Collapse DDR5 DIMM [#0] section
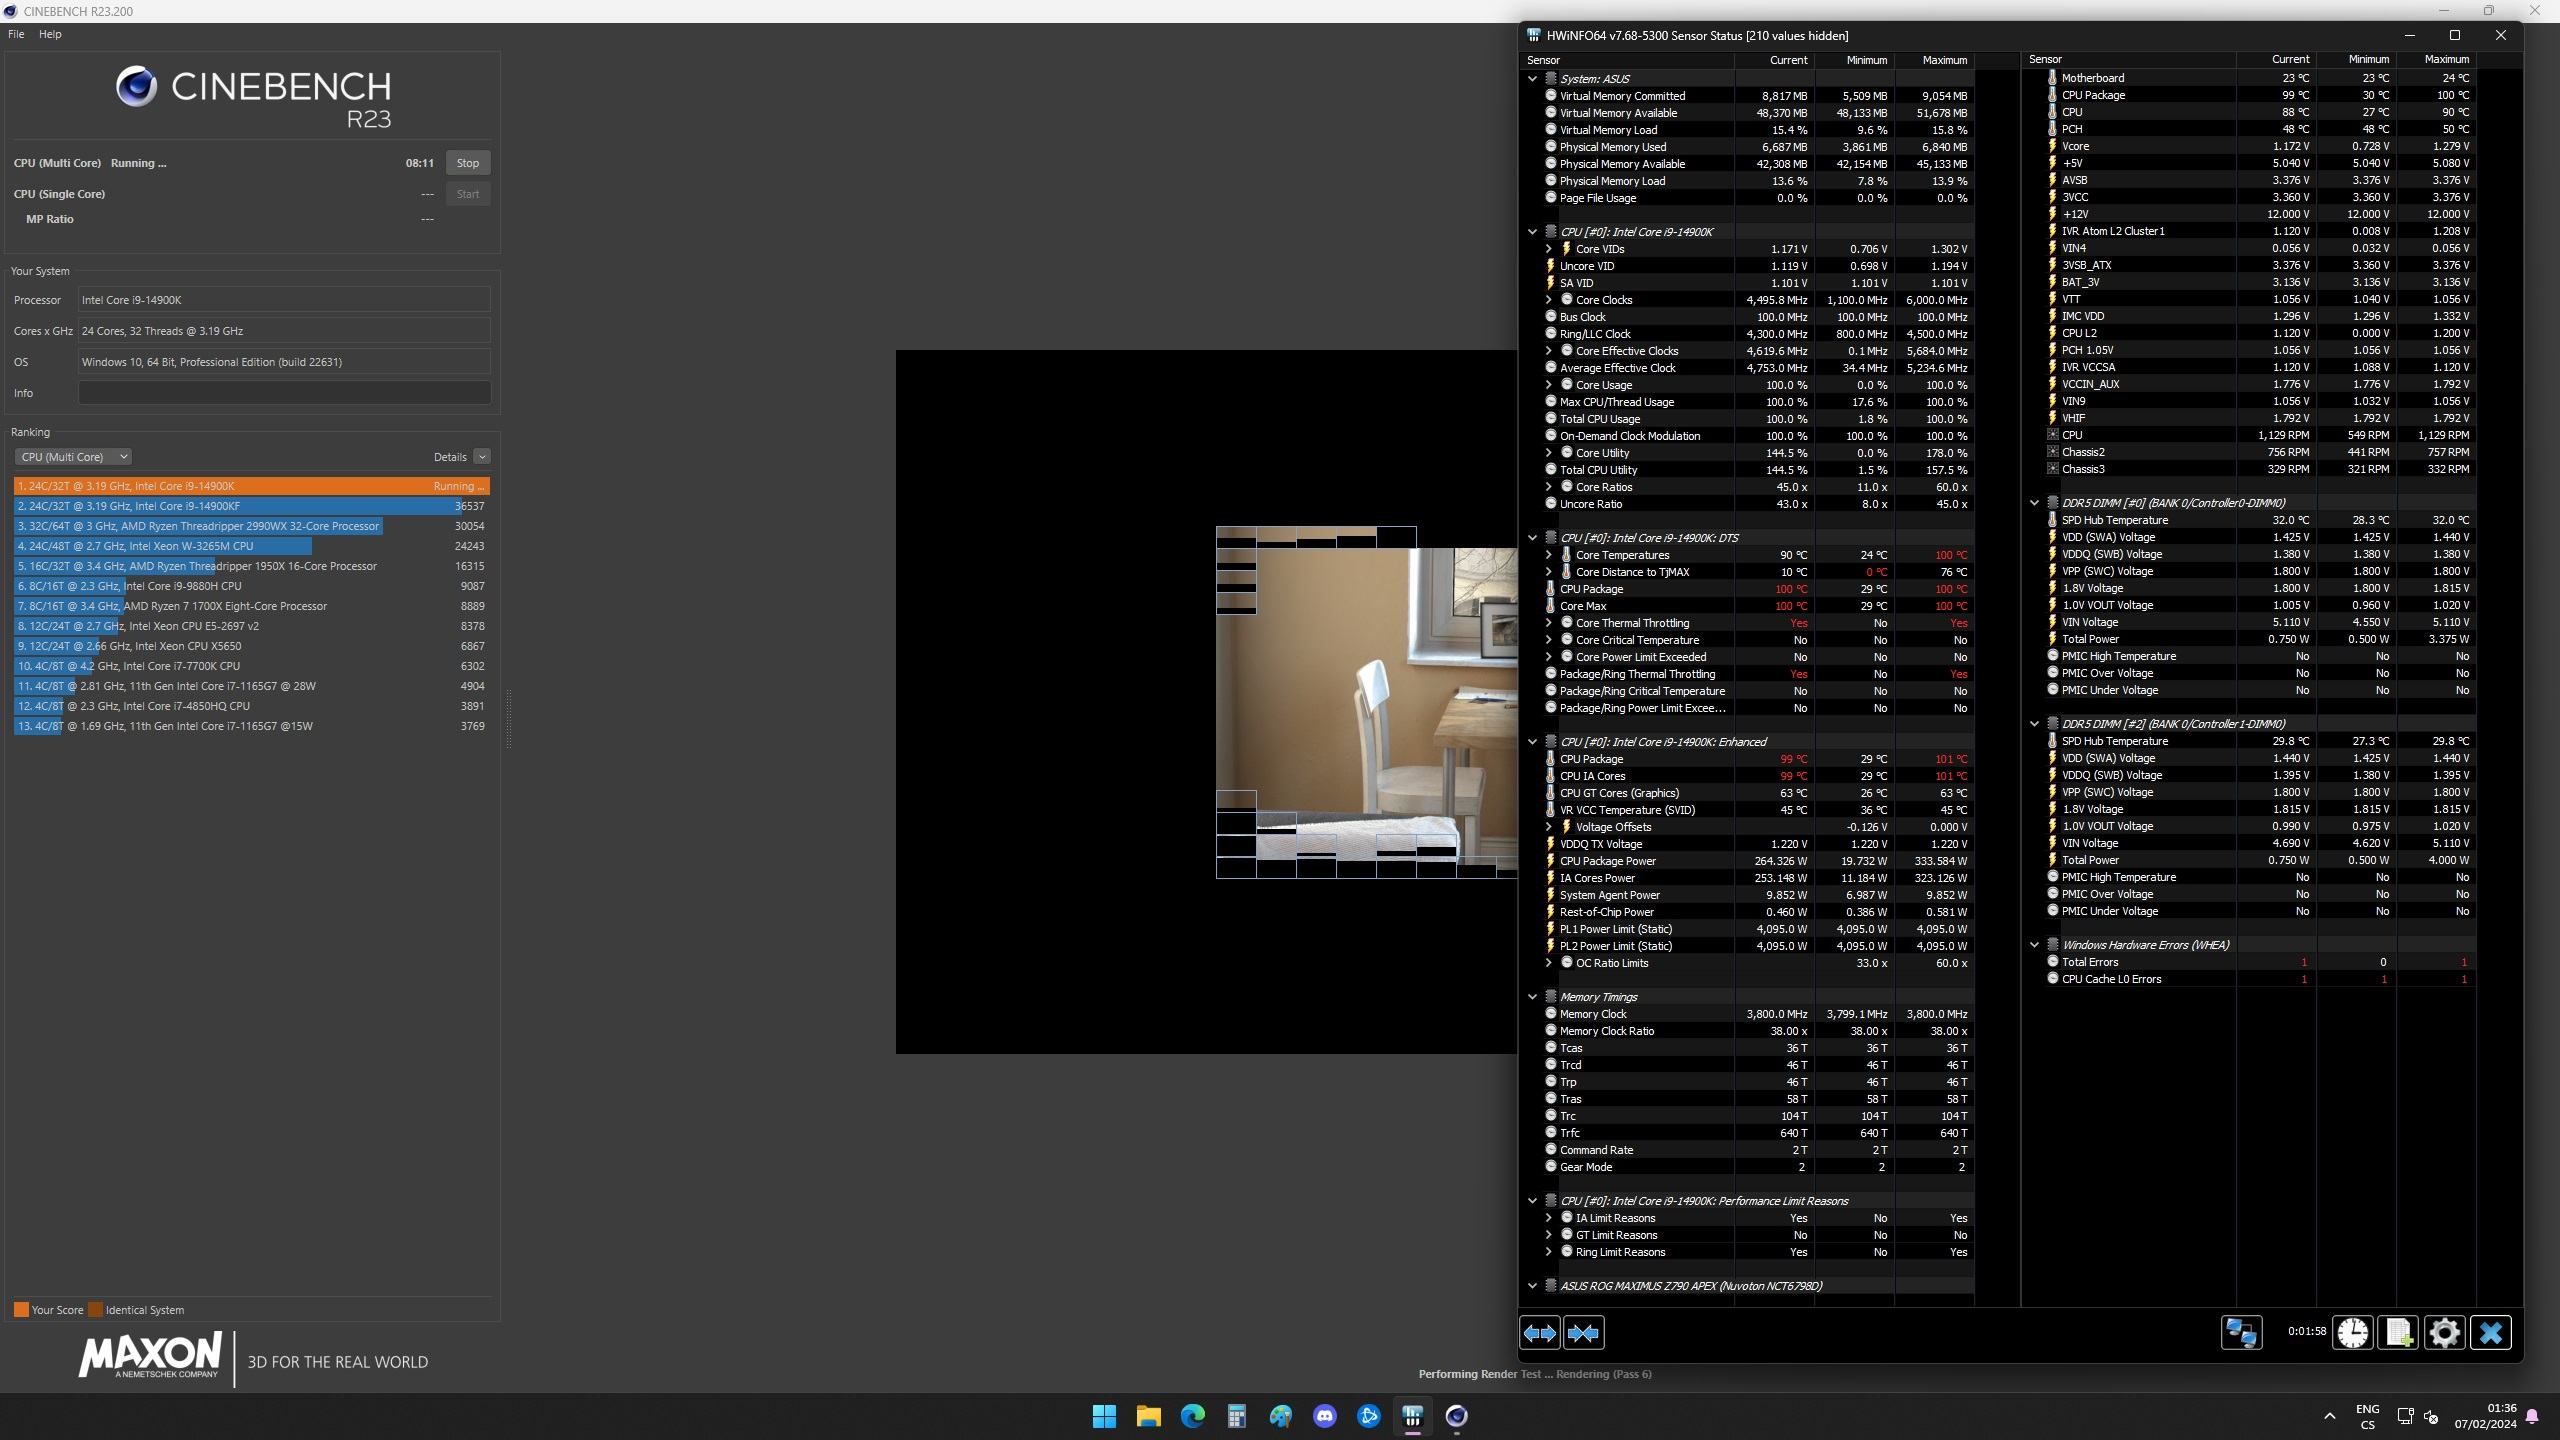 2034,503
